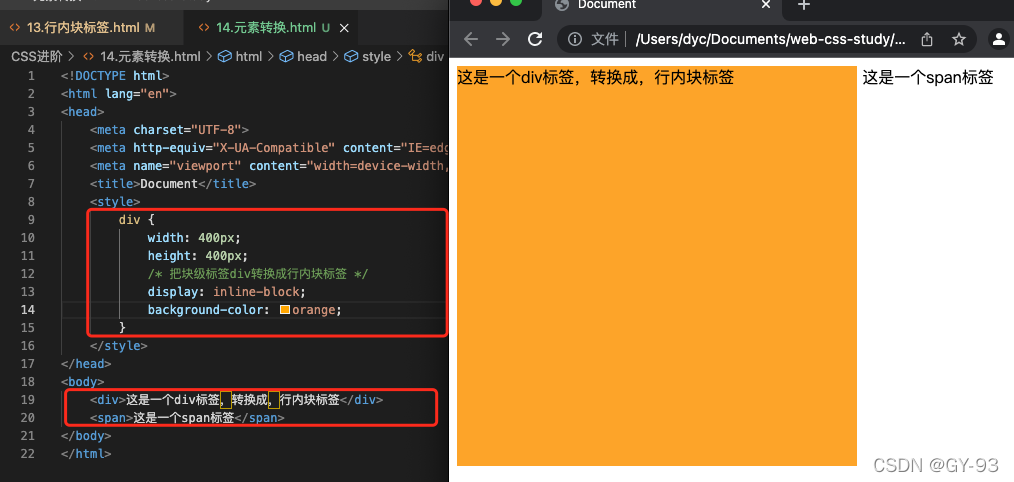Select html symbol in breadcrumb
The height and width of the screenshot is (482, 1014).
point(241,57)
